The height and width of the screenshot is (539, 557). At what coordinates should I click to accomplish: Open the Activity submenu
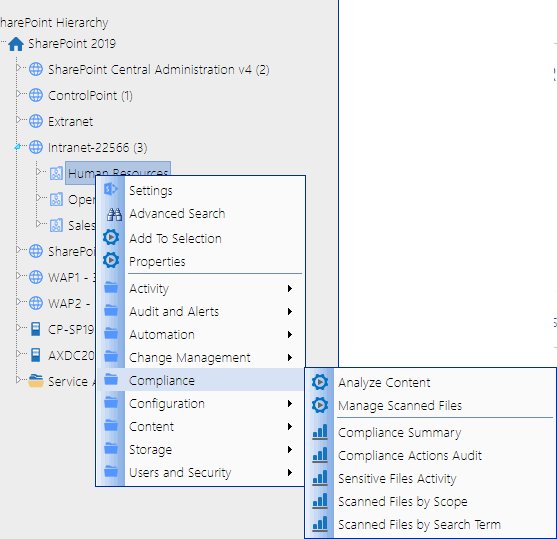201,289
